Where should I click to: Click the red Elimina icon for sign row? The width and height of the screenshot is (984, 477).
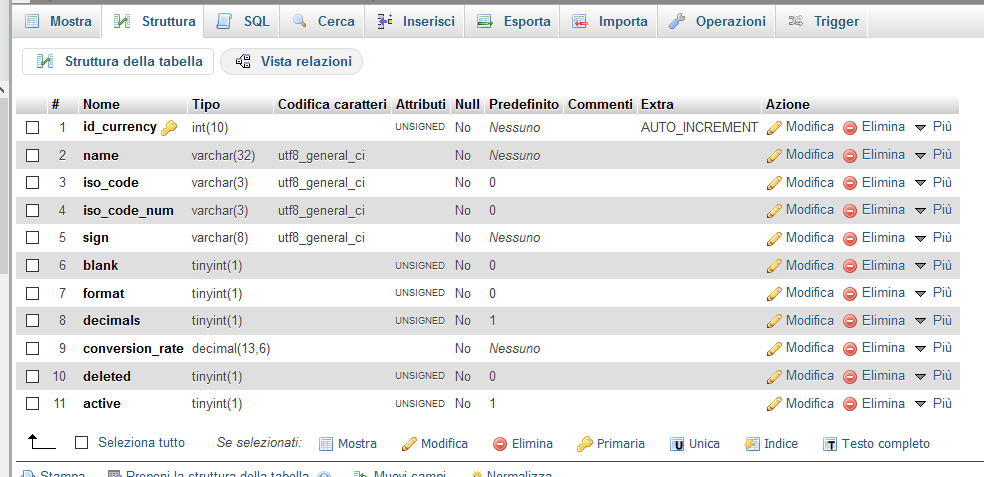(850, 238)
